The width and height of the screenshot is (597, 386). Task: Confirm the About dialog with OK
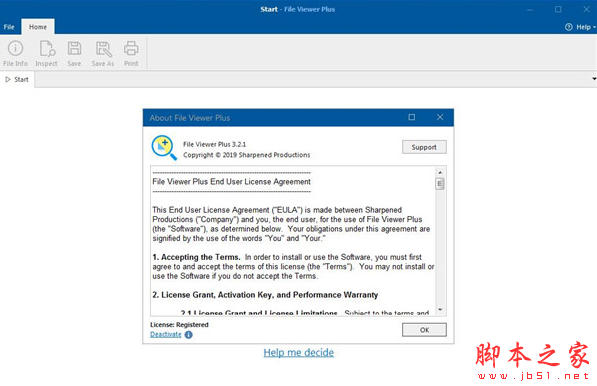(424, 330)
